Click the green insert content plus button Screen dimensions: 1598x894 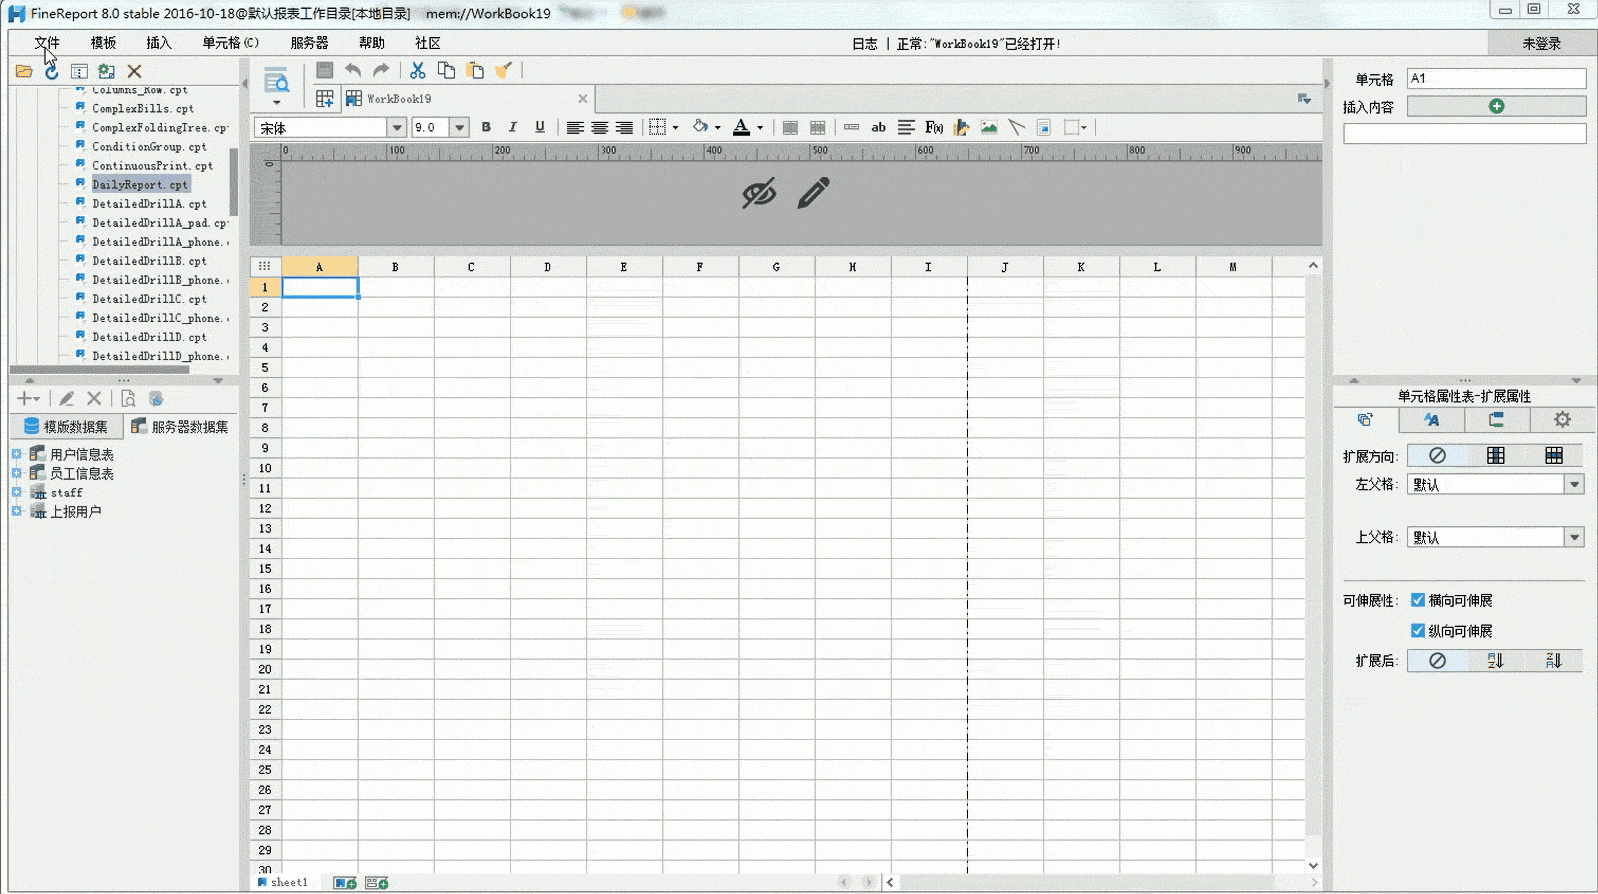point(1496,106)
